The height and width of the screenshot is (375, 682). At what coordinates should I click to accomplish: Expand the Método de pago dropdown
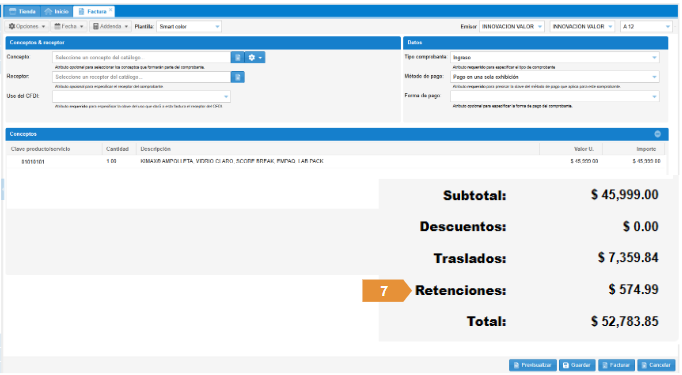click(555, 77)
